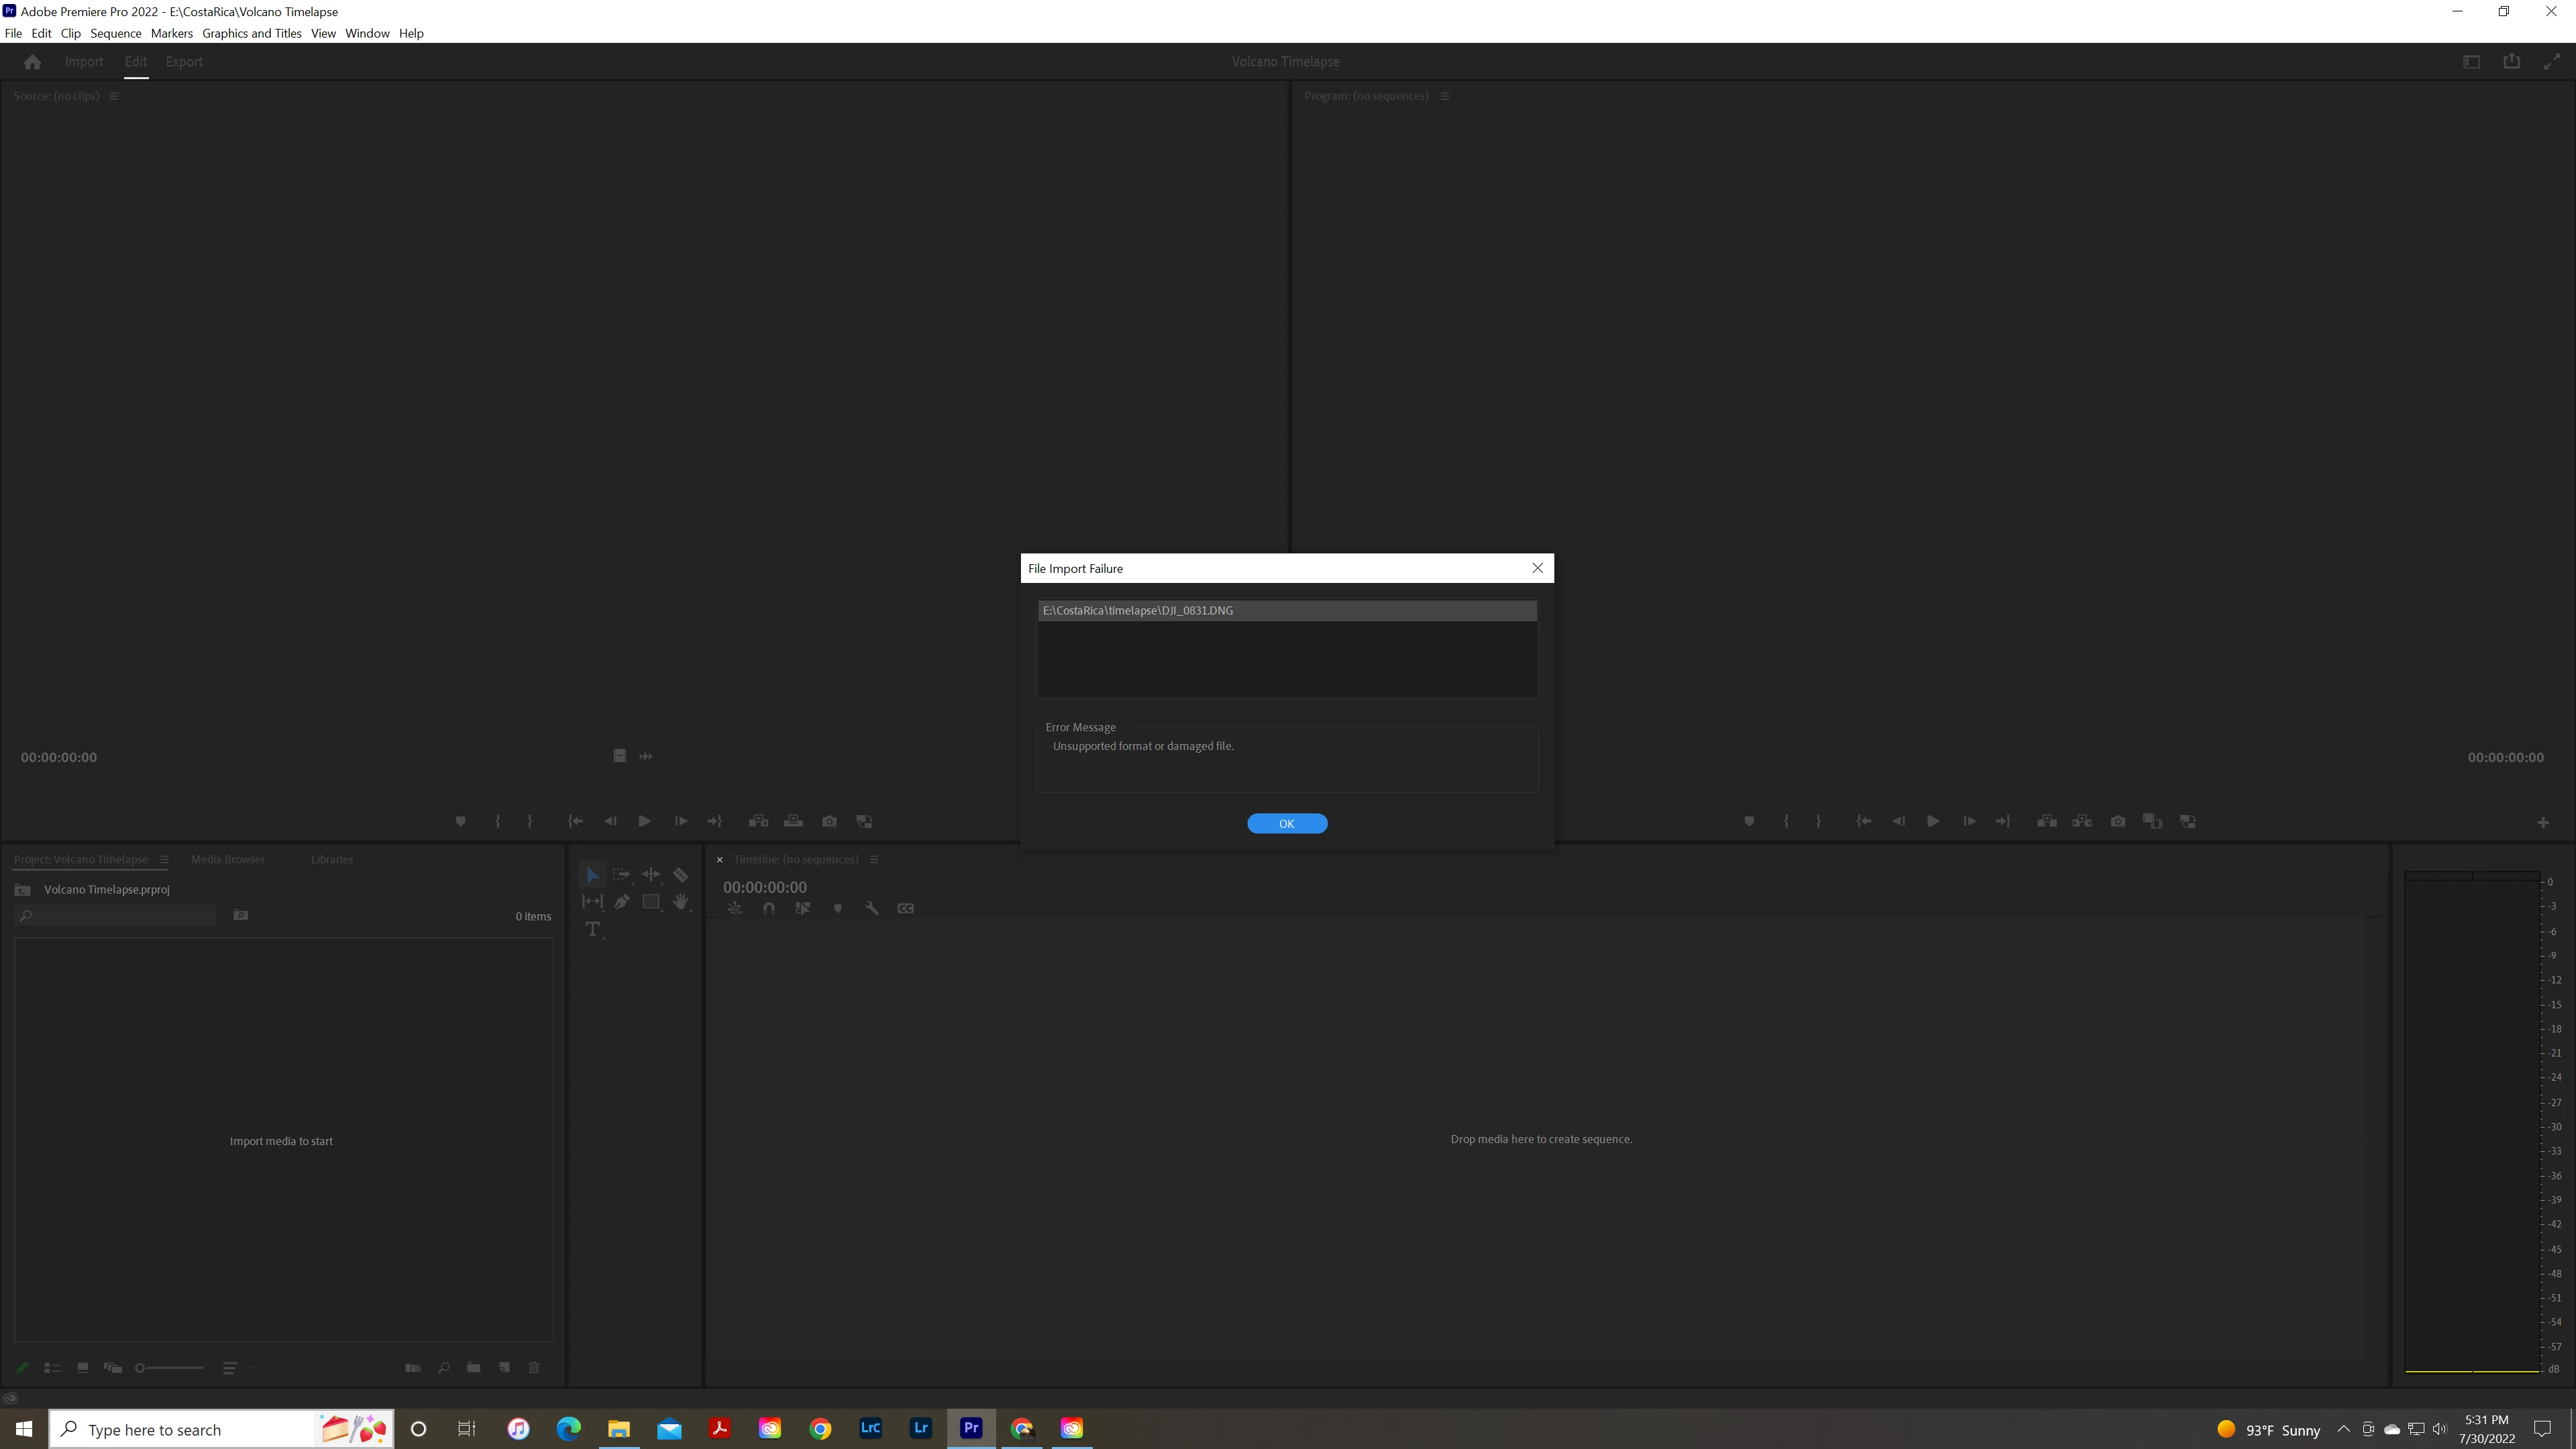Viewport: 2576px width, 1449px height.
Task: Select the Track Select Forward tool
Action: click(621, 875)
